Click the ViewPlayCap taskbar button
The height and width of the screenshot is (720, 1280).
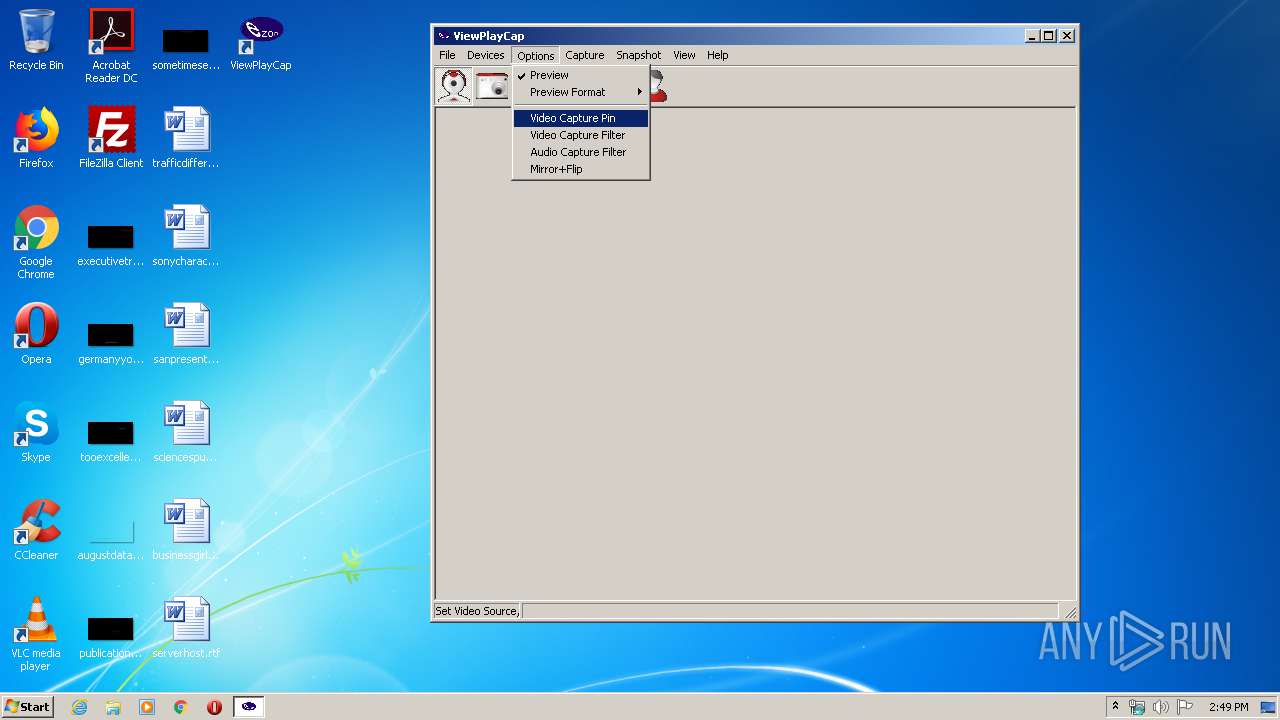tap(249, 707)
